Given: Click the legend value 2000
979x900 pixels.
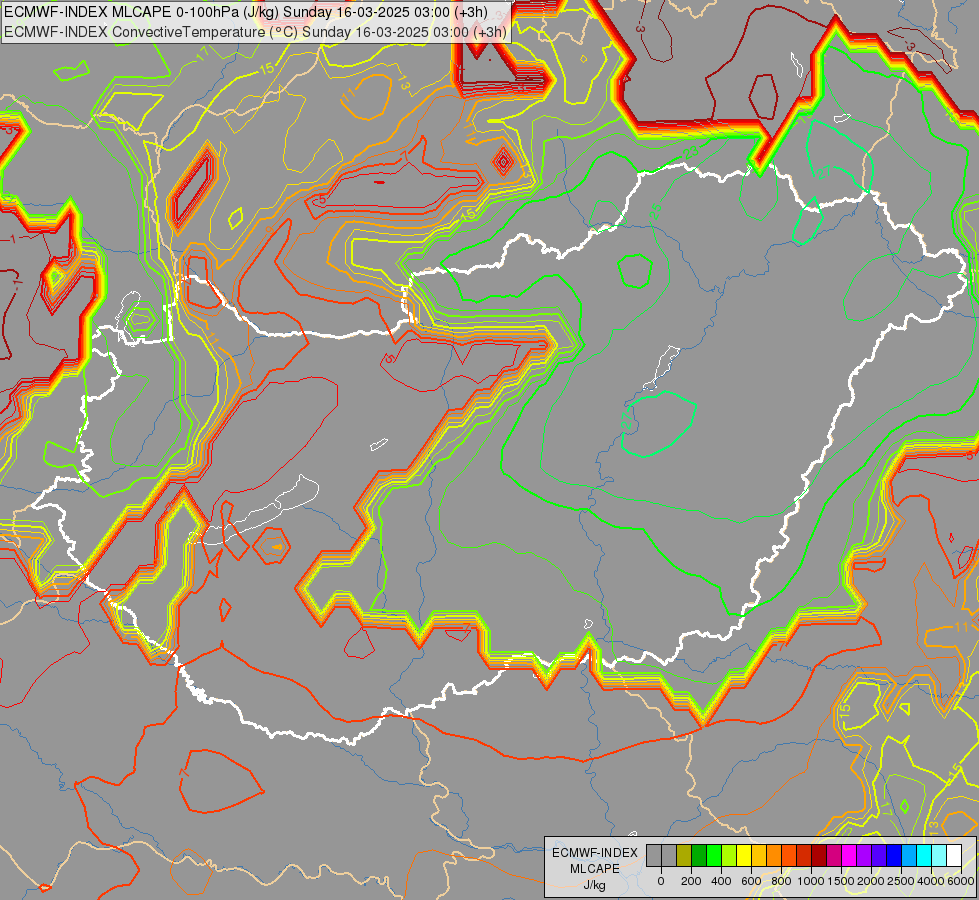Looking at the screenshot, I should (x=871, y=881).
